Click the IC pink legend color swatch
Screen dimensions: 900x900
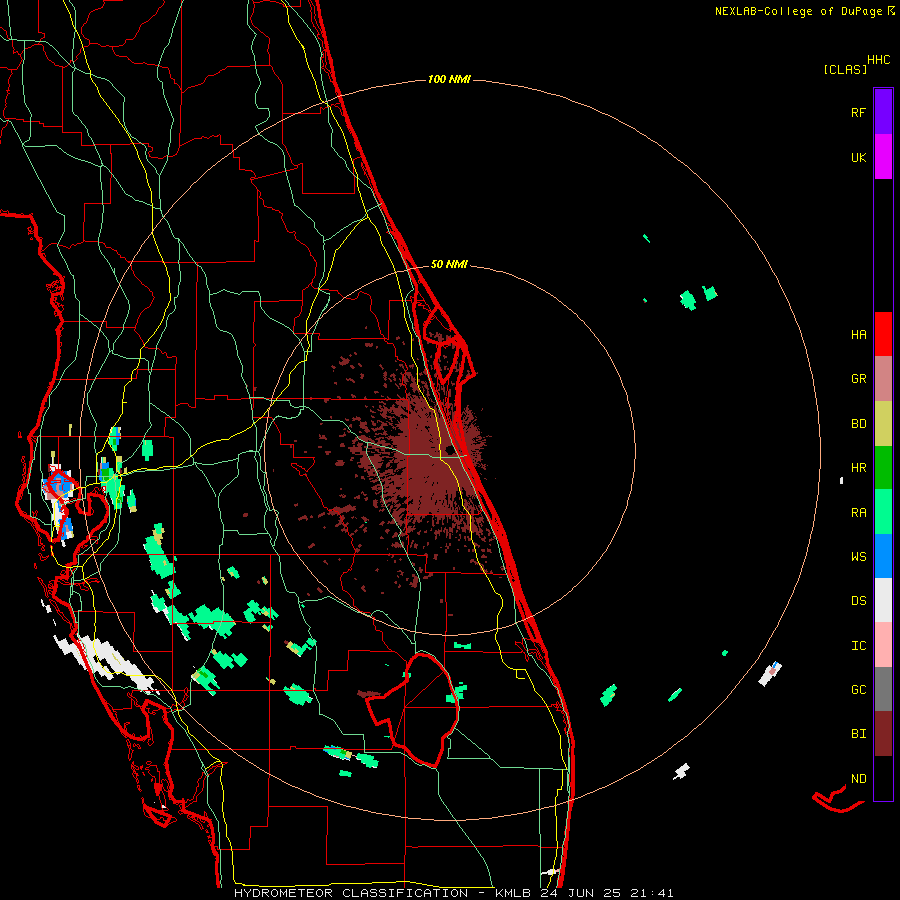(883, 645)
